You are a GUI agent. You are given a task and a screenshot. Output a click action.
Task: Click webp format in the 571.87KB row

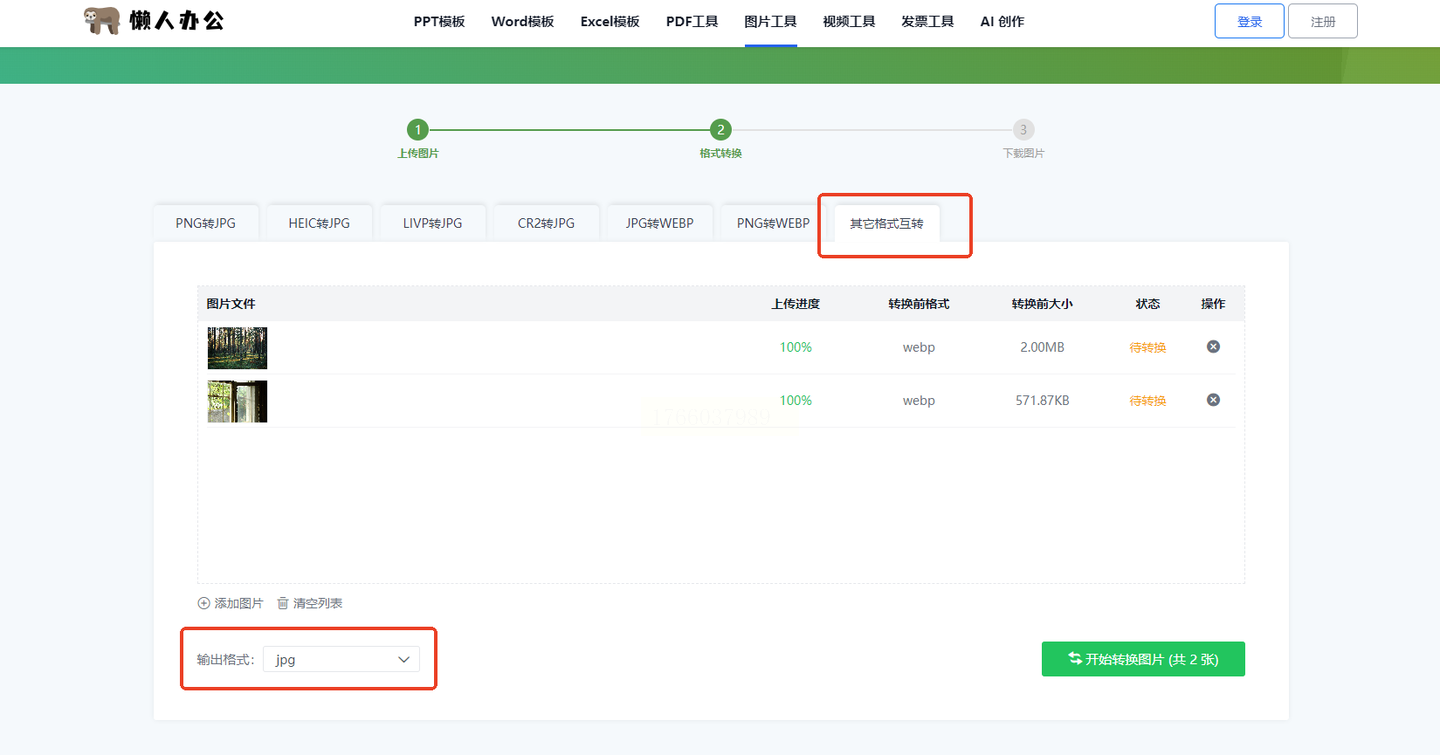[x=919, y=400]
